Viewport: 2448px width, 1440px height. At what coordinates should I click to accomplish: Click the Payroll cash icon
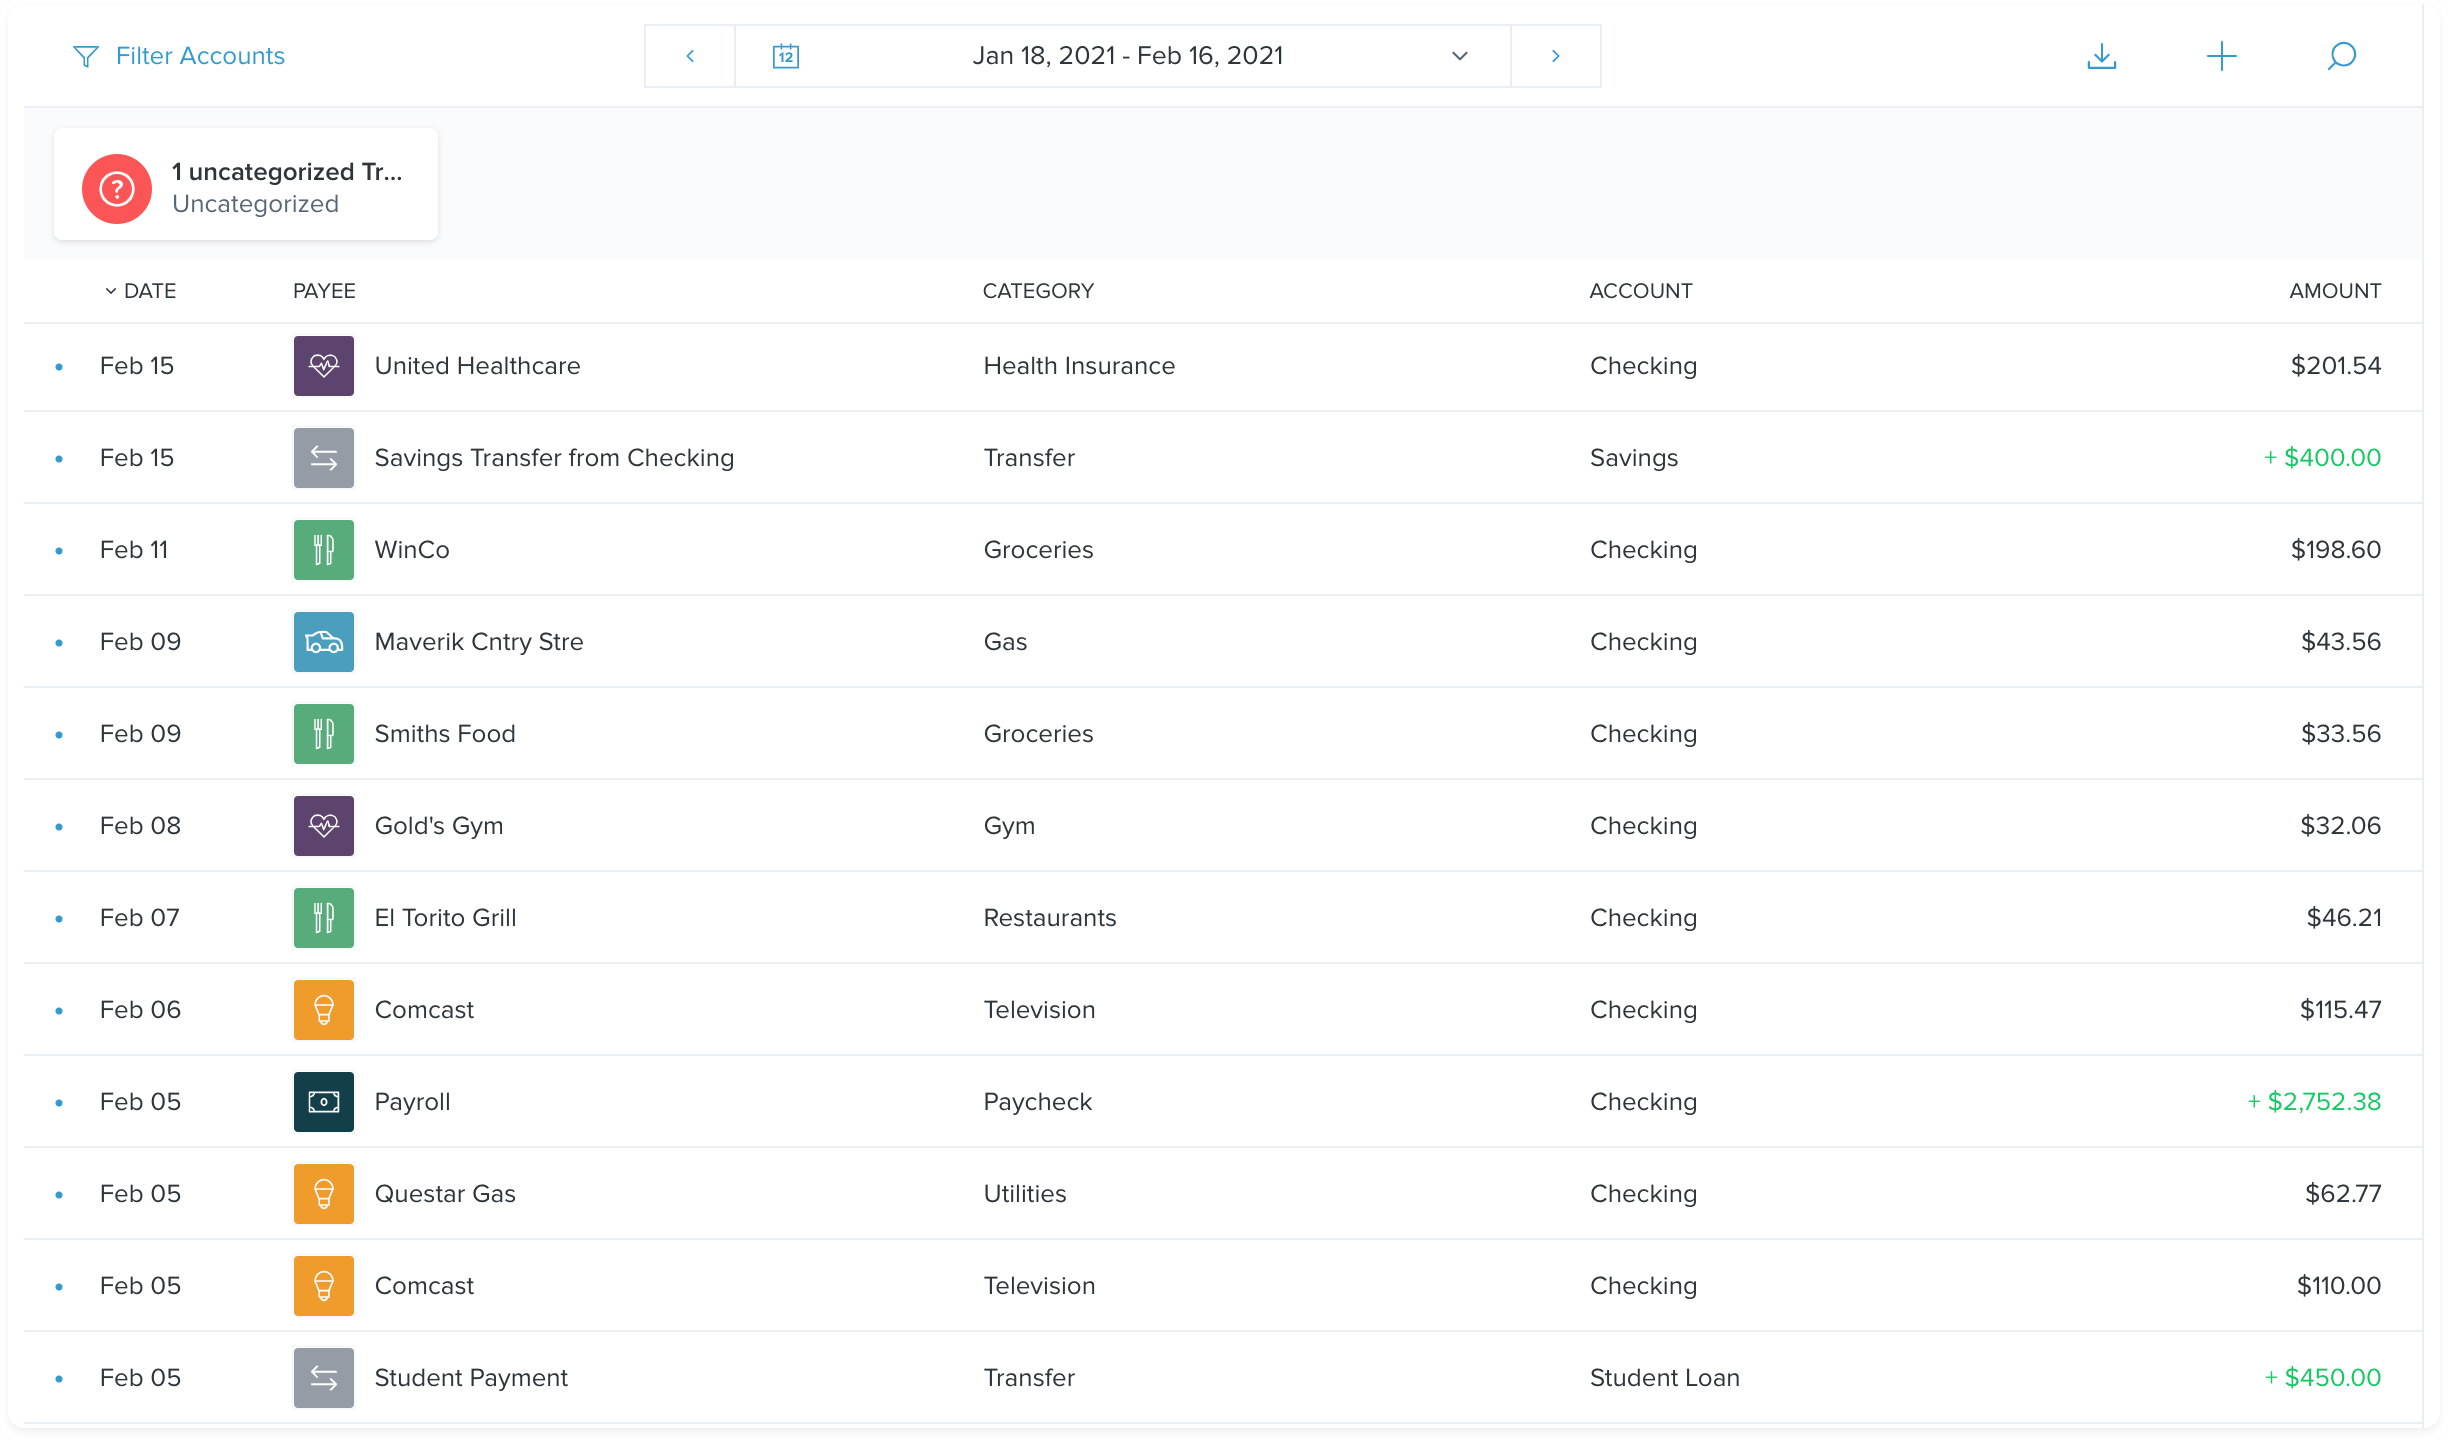point(323,1102)
